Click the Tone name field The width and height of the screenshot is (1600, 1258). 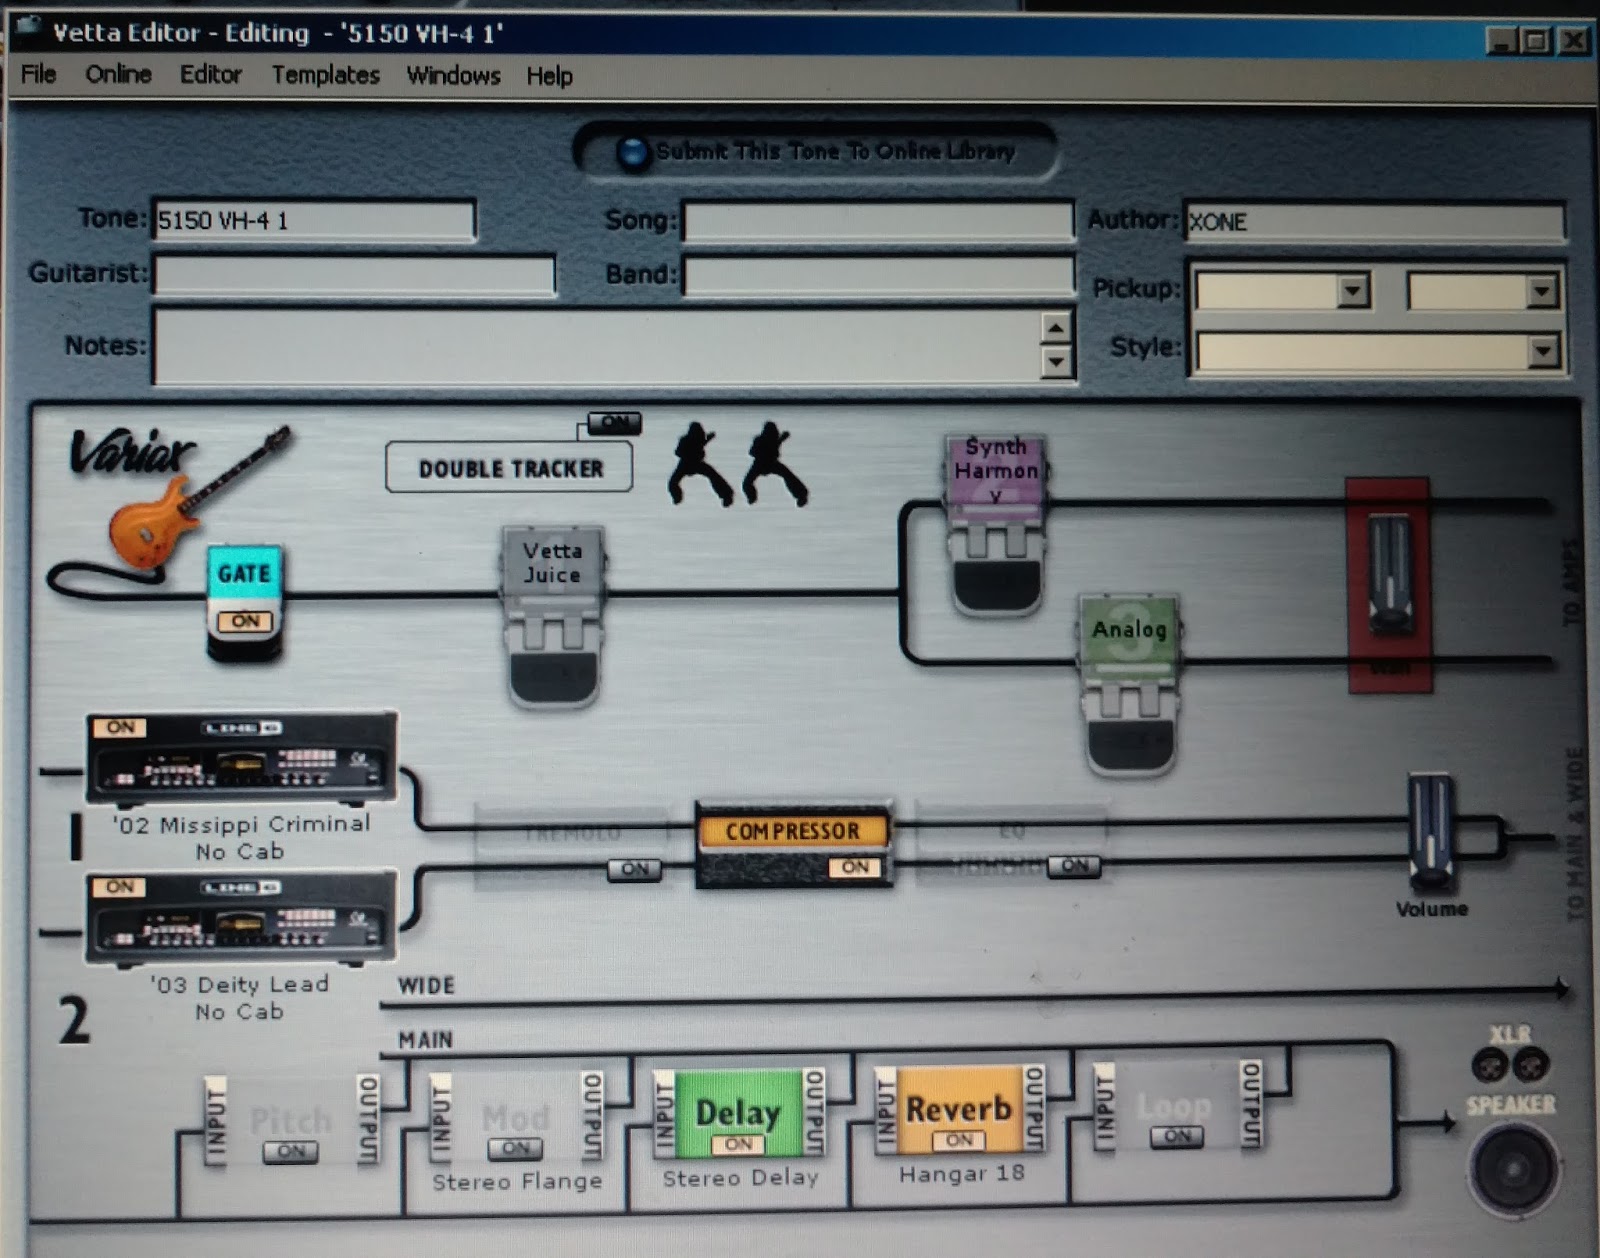coord(313,221)
